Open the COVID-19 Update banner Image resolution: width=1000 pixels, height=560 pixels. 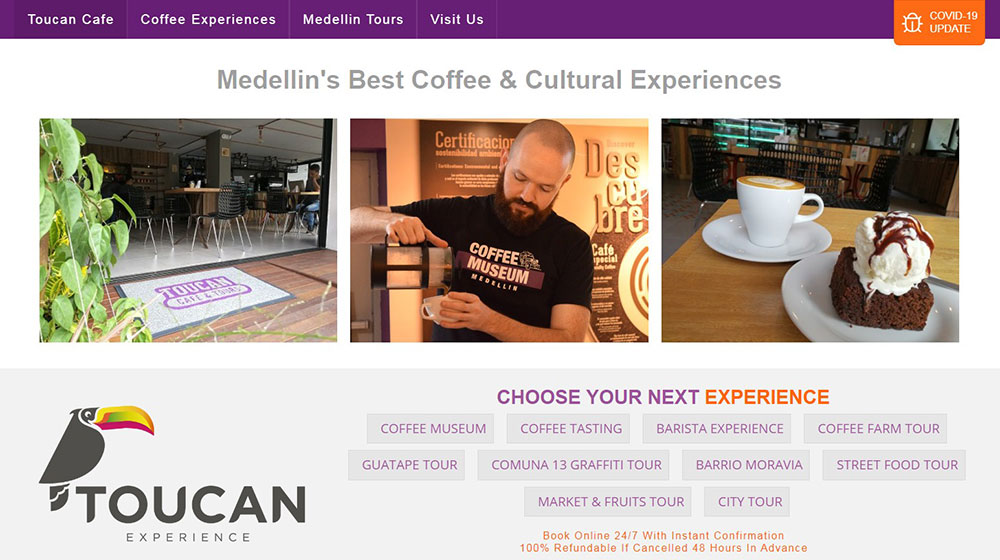click(939, 22)
